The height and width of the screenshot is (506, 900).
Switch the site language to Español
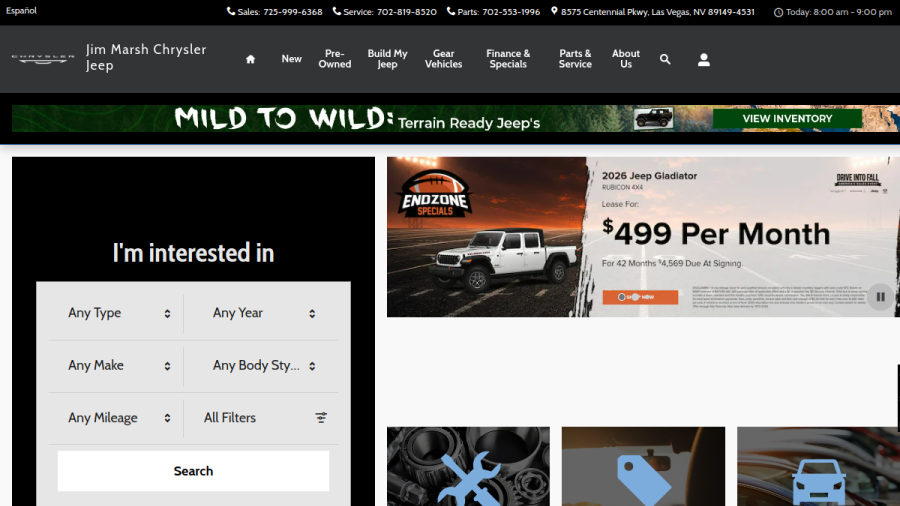coord(21,11)
